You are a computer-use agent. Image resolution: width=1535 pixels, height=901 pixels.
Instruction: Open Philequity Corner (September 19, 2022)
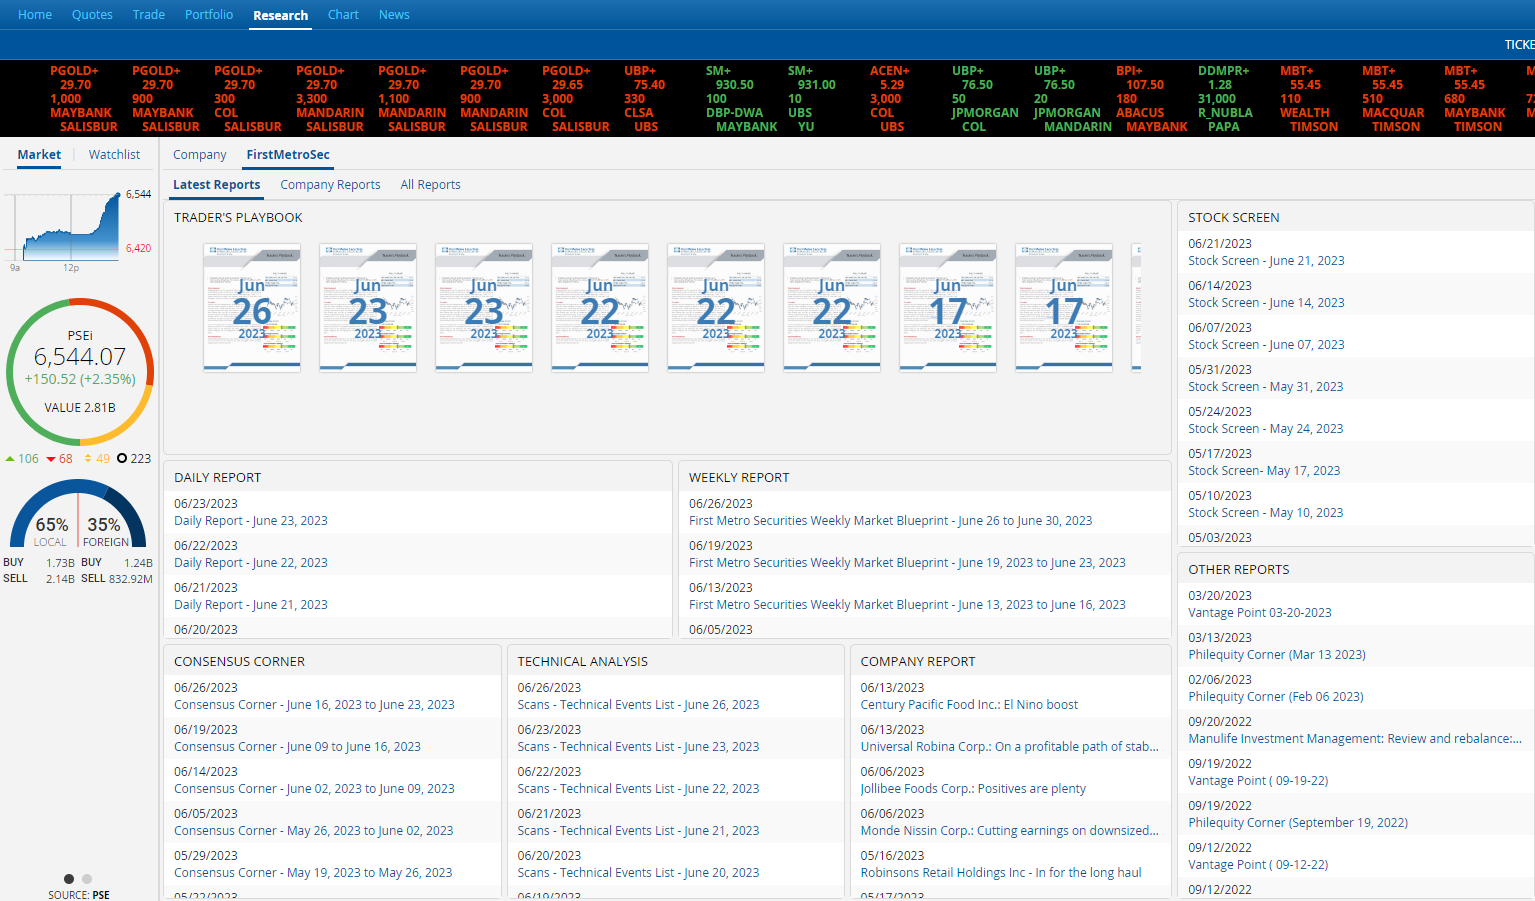[x=1298, y=823]
